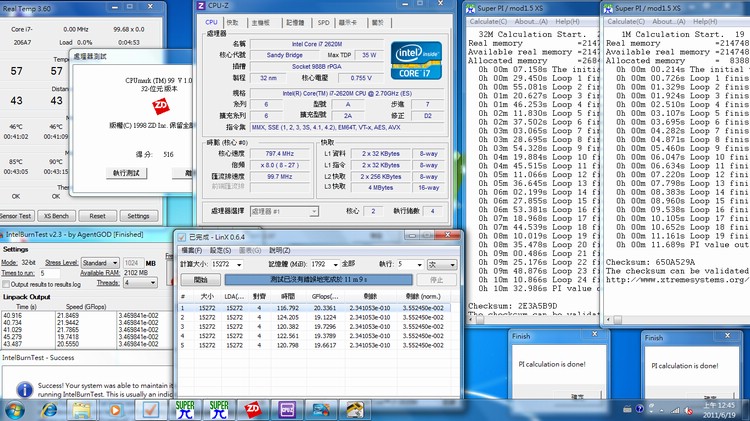Click the LinX title bar checkmark icon
750x421 pixels.
point(182,237)
